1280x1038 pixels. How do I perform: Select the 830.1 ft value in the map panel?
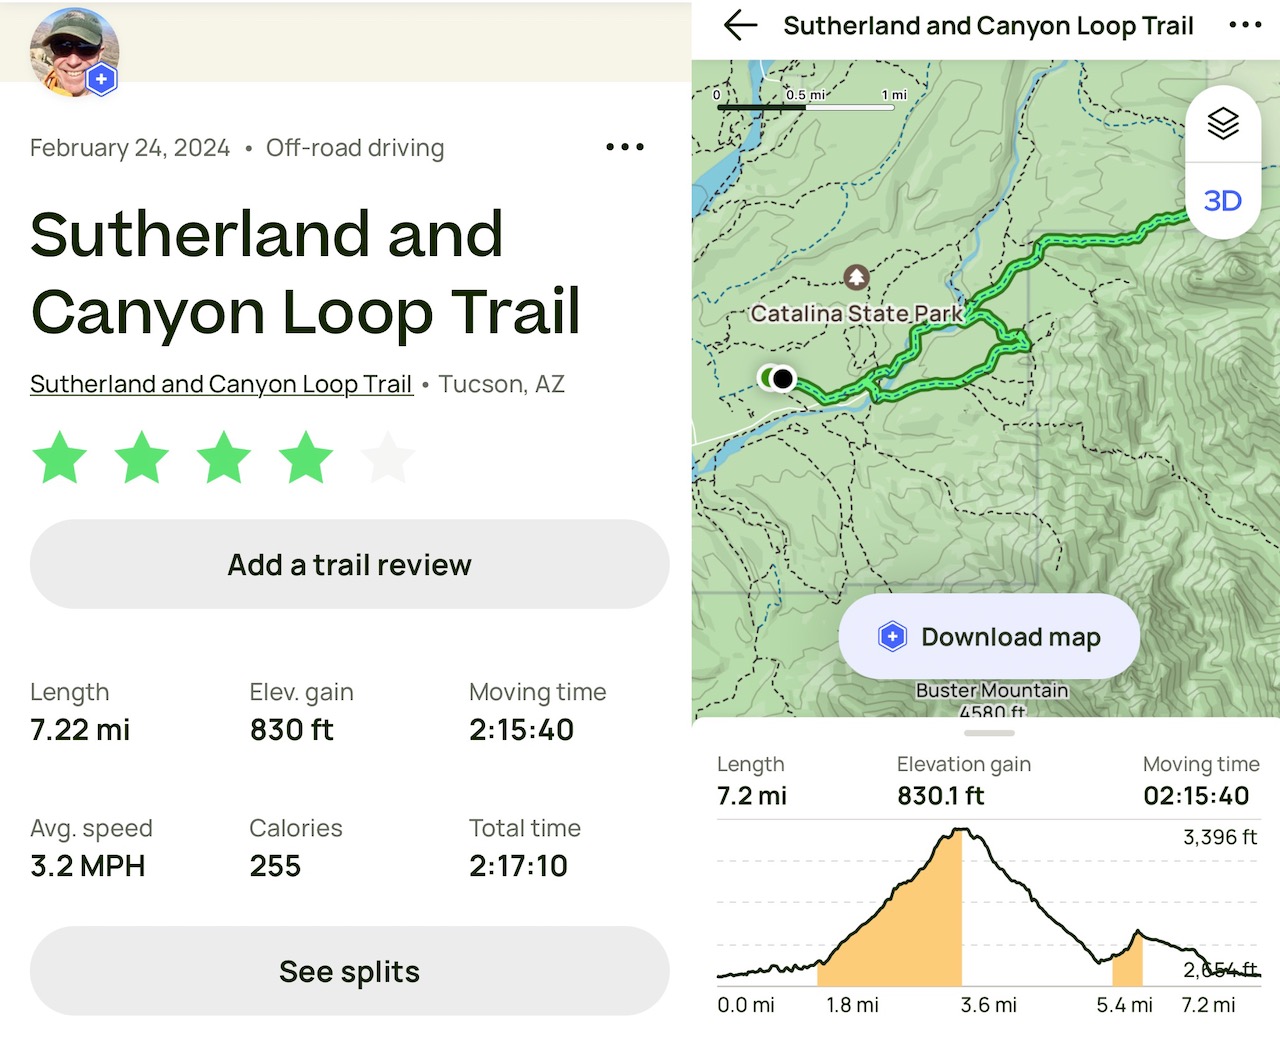tap(940, 795)
